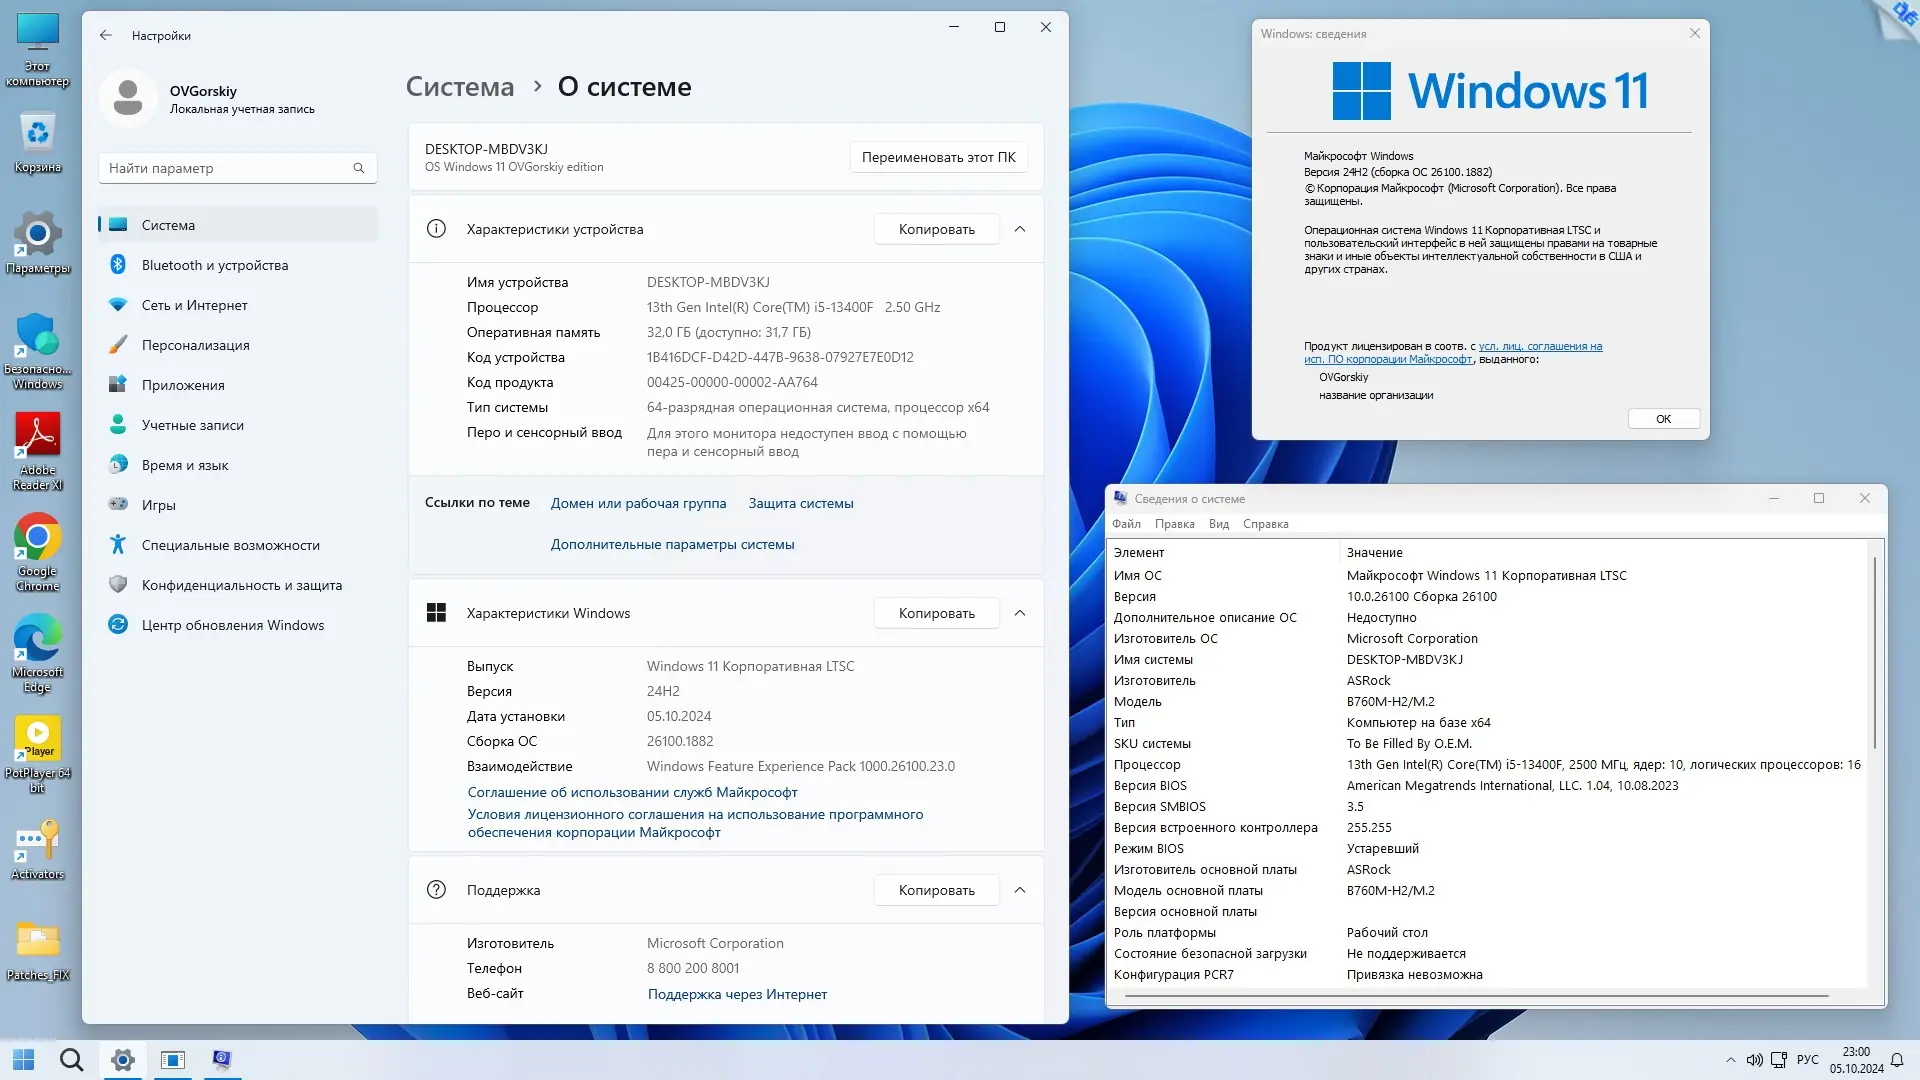This screenshot has width=1920, height=1080.
Task: Collapse the Характеристики устройства section
Action: (1020, 228)
